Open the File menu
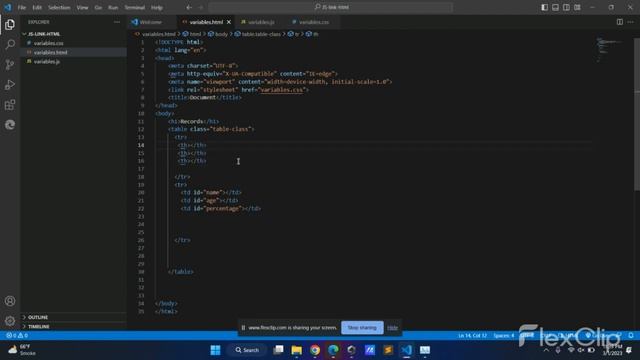Screen dimensions: 640x360 22,7
